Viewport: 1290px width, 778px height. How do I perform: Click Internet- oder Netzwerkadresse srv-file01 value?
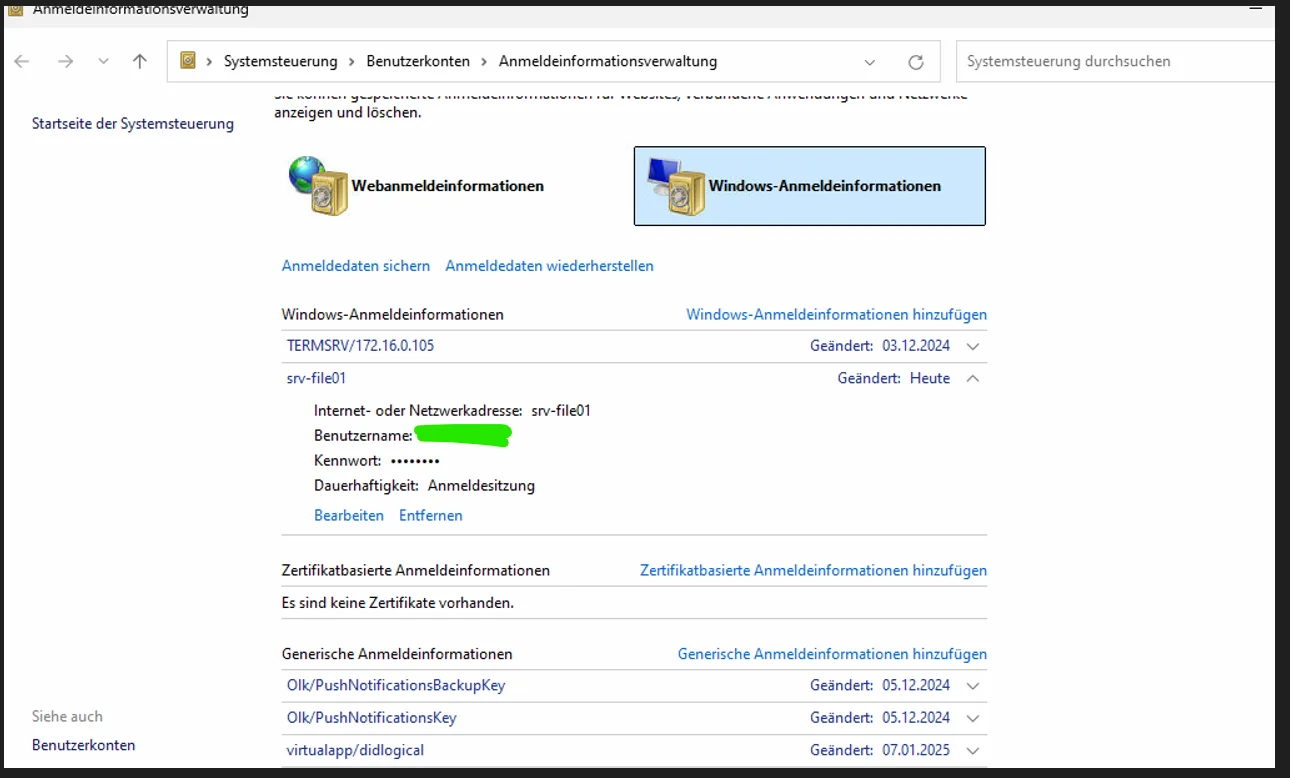pos(561,410)
